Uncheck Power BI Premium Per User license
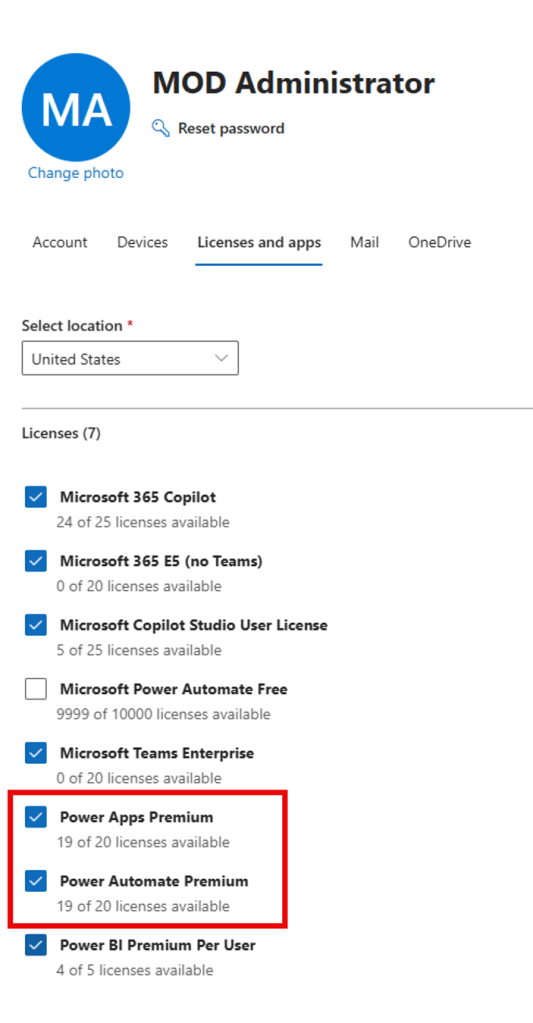This screenshot has width=533, height=1023. tap(36, 944)
